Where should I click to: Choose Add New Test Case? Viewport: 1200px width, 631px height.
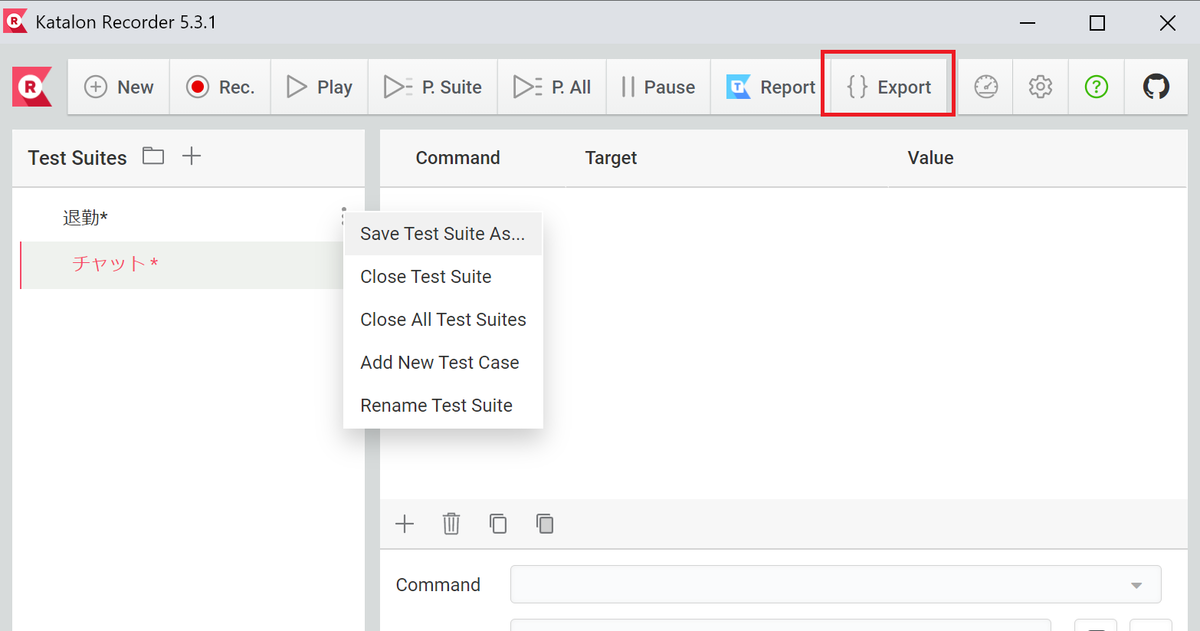pyautogui.click(x=443, y=363)
